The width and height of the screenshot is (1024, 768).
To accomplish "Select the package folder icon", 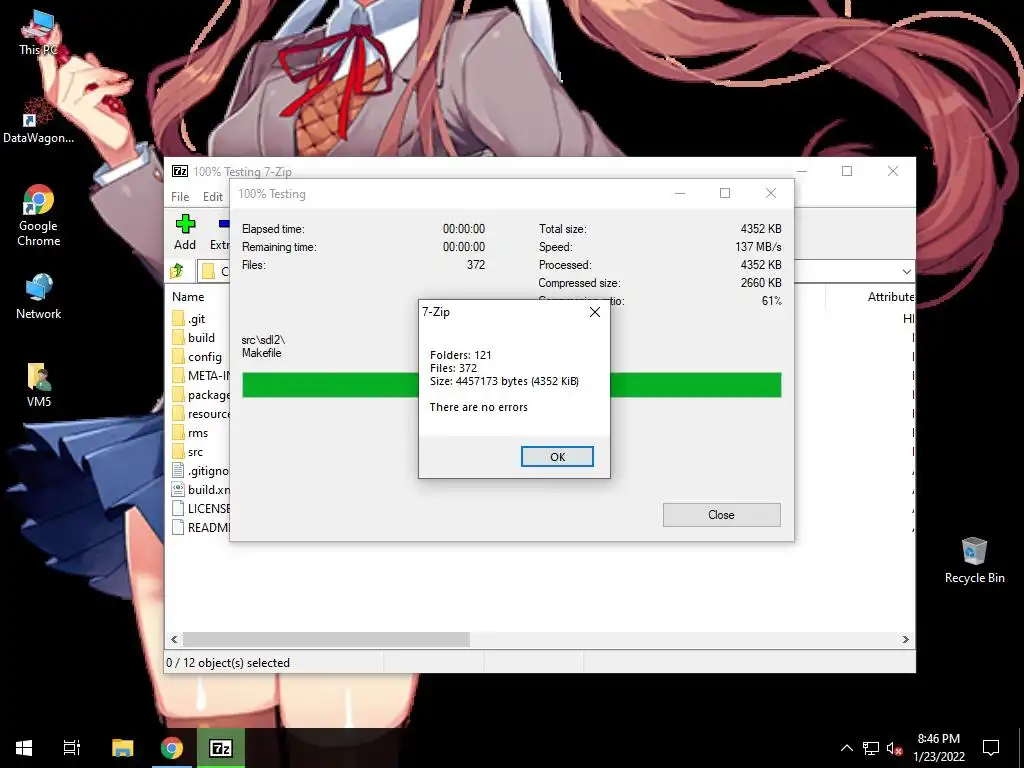I will (178, 394).
